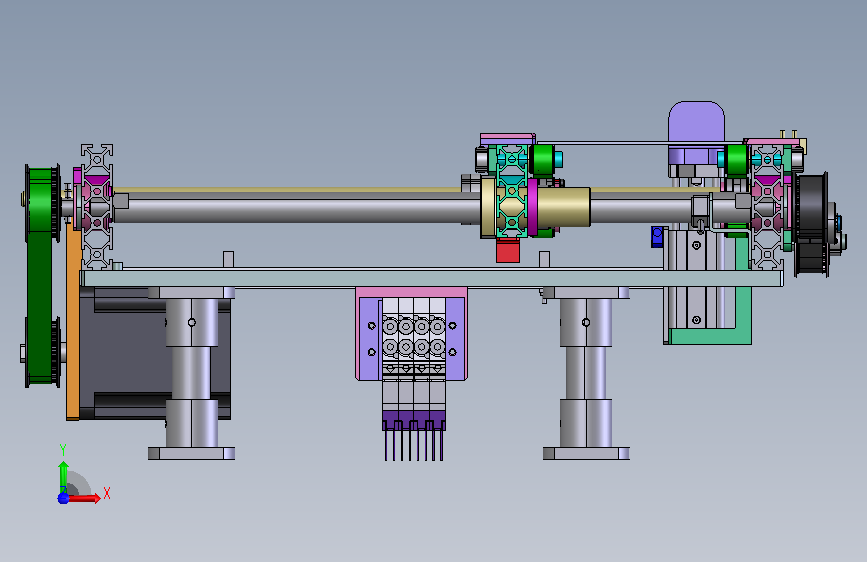Pick the long horizontal base plate
867x562 pixels.
point(431,278)
